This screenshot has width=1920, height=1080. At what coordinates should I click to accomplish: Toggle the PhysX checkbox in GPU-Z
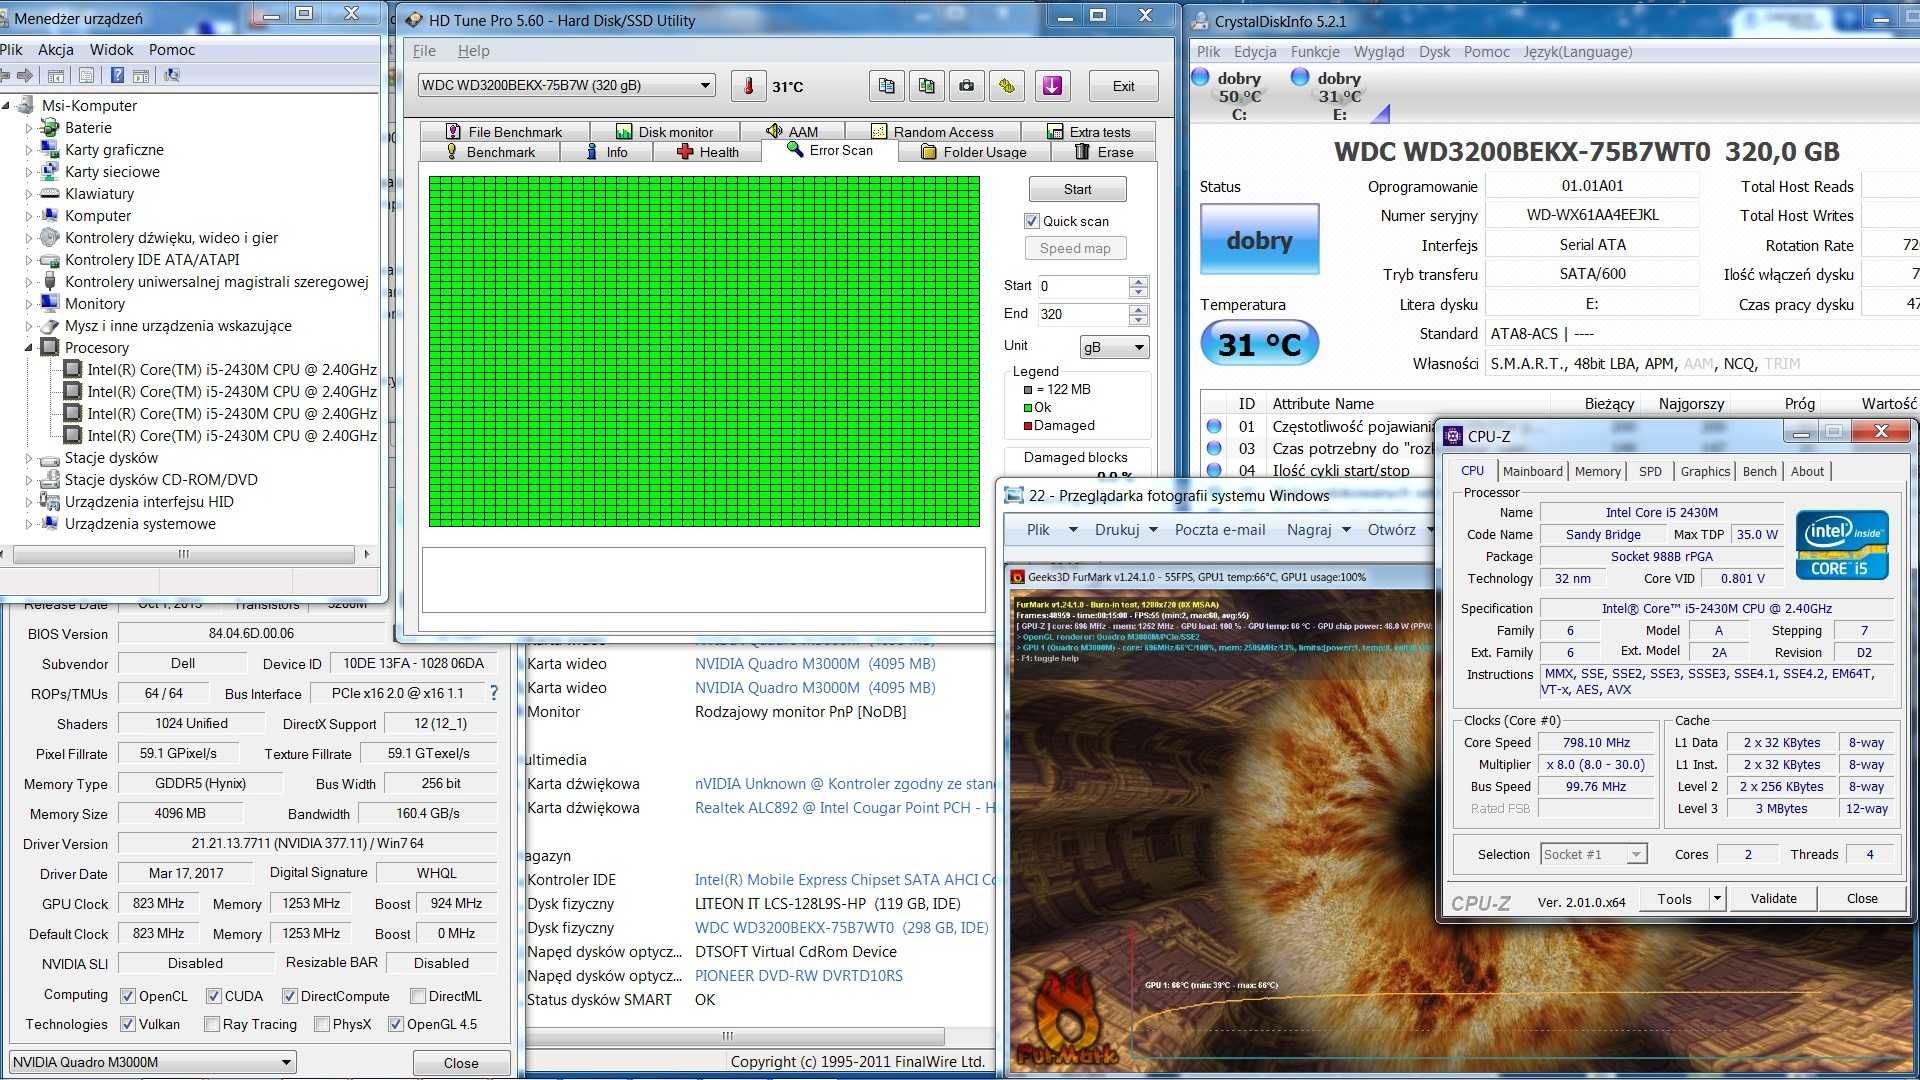click(322, 1024)
